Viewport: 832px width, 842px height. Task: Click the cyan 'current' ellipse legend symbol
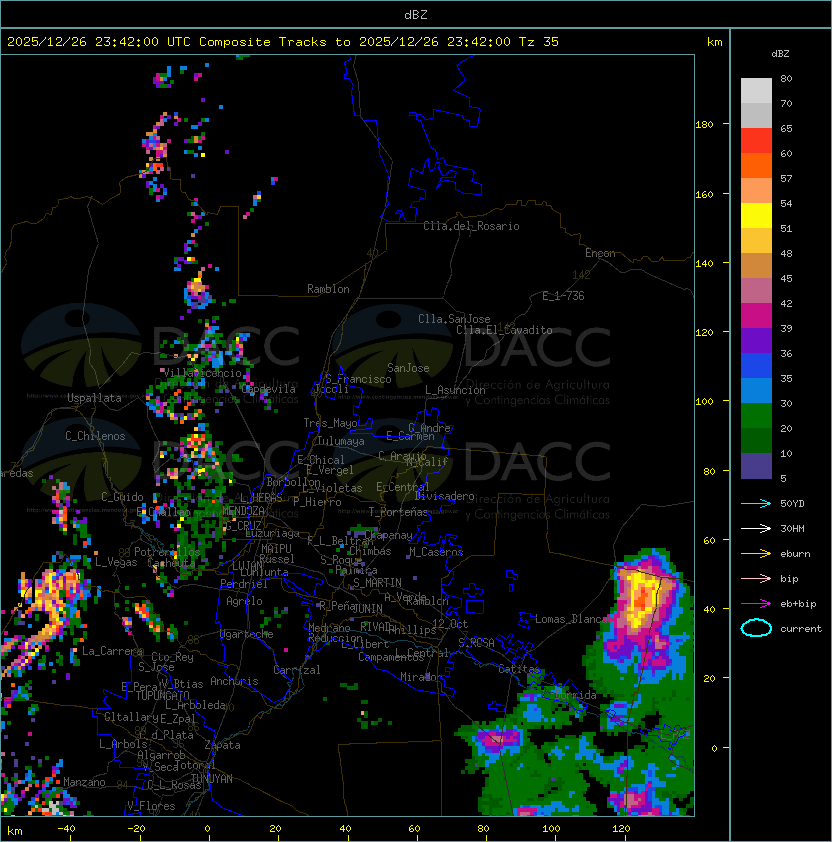tap(756, 628)
